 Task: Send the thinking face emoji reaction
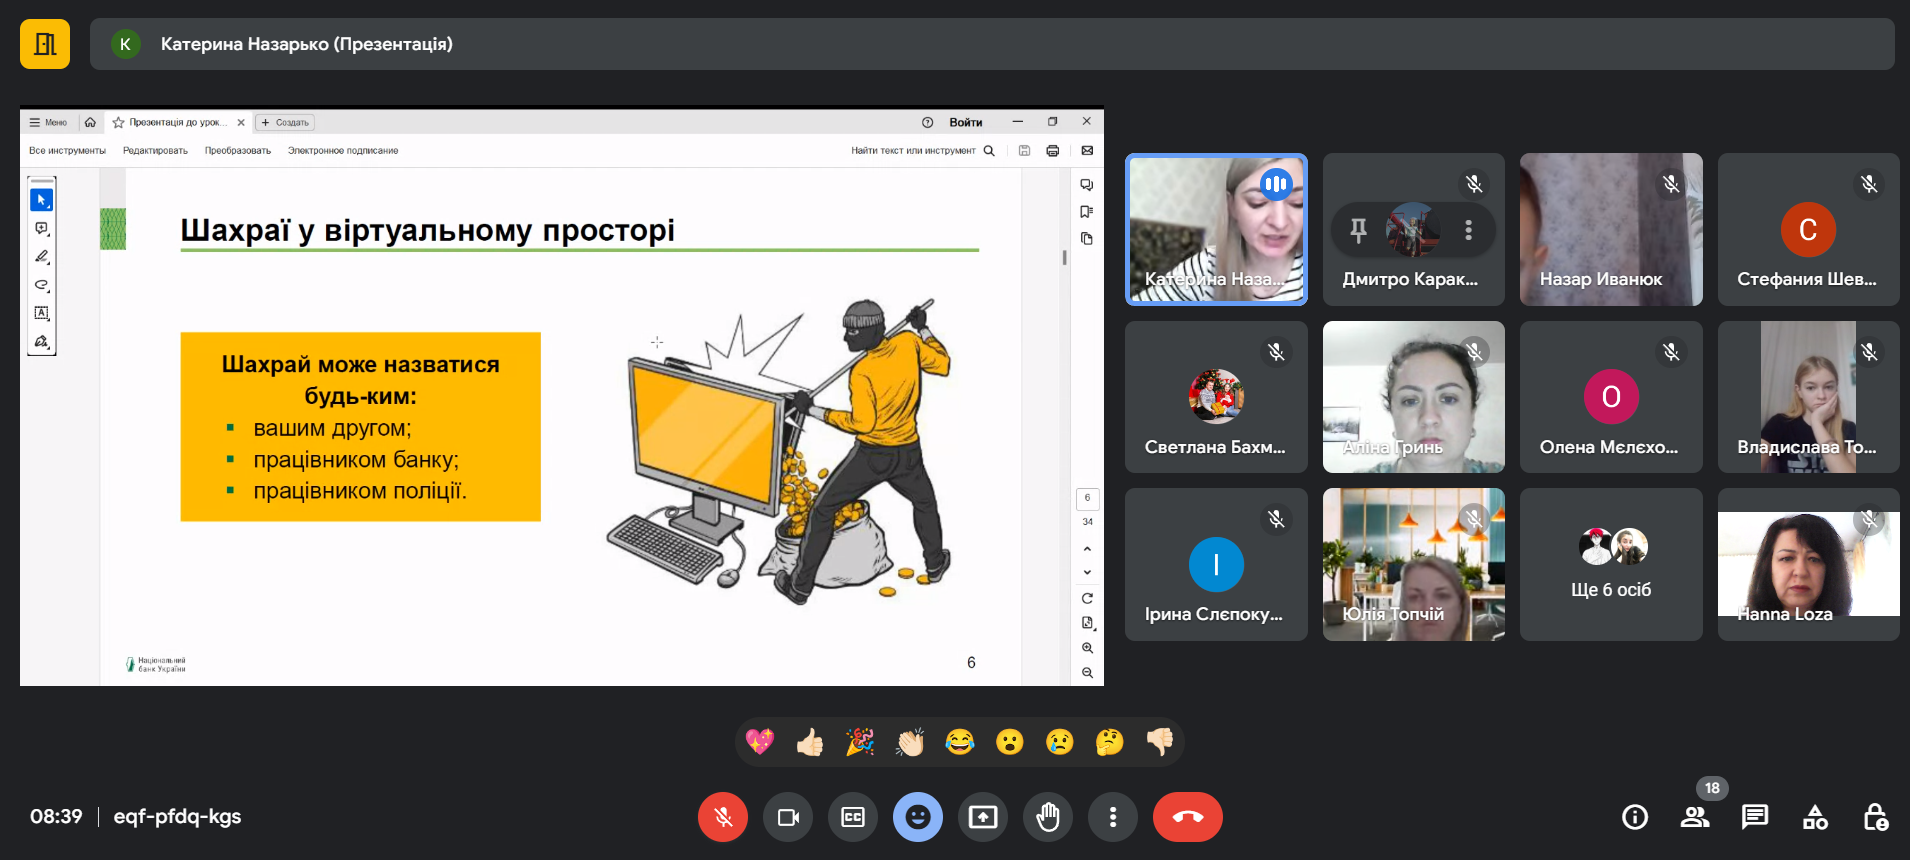click(1109, 742)
